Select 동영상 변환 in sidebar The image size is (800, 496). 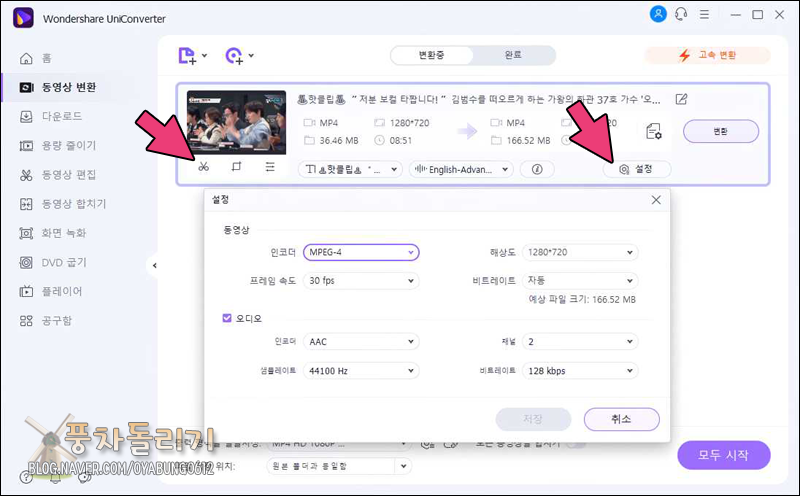(x=69, y=87)
